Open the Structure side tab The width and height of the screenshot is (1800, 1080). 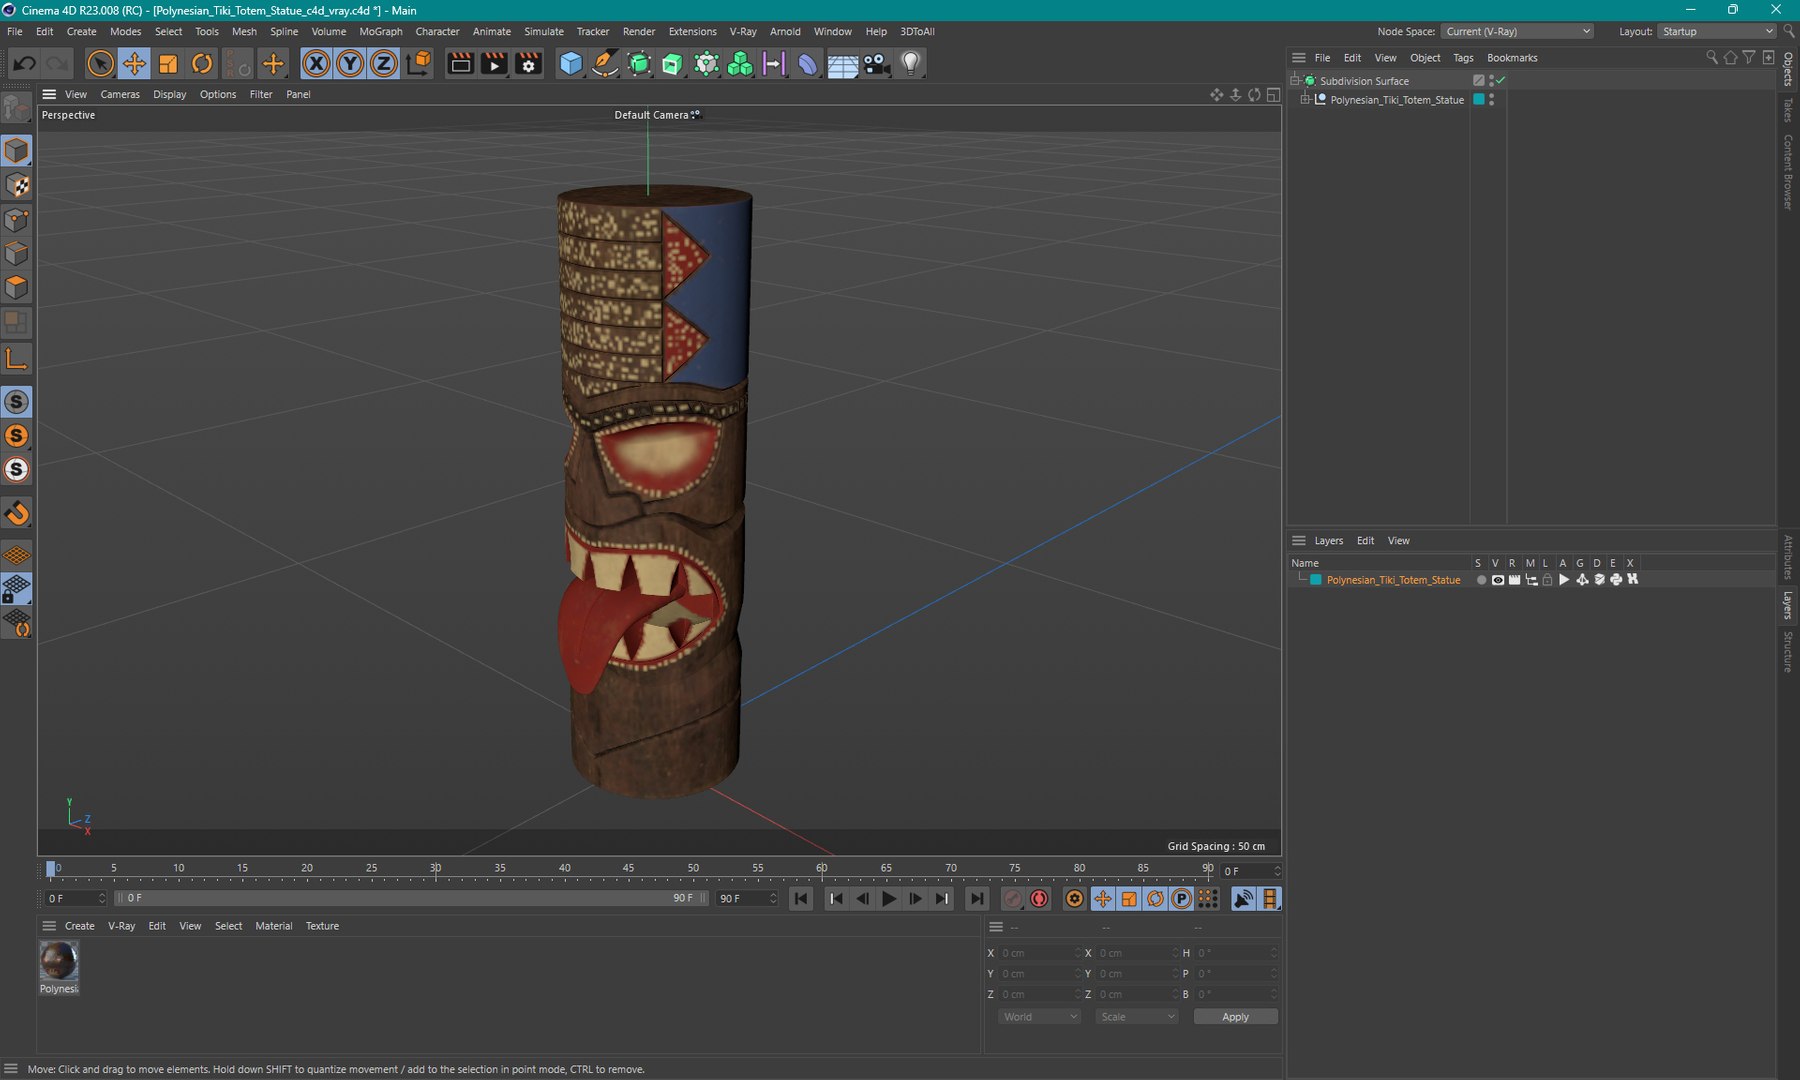tap(1788, 651)
